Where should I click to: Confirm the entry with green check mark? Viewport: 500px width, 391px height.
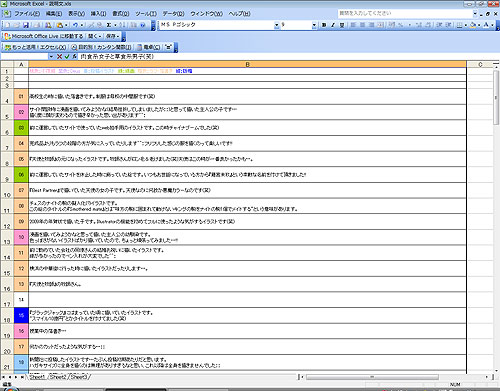click(67, 57)
